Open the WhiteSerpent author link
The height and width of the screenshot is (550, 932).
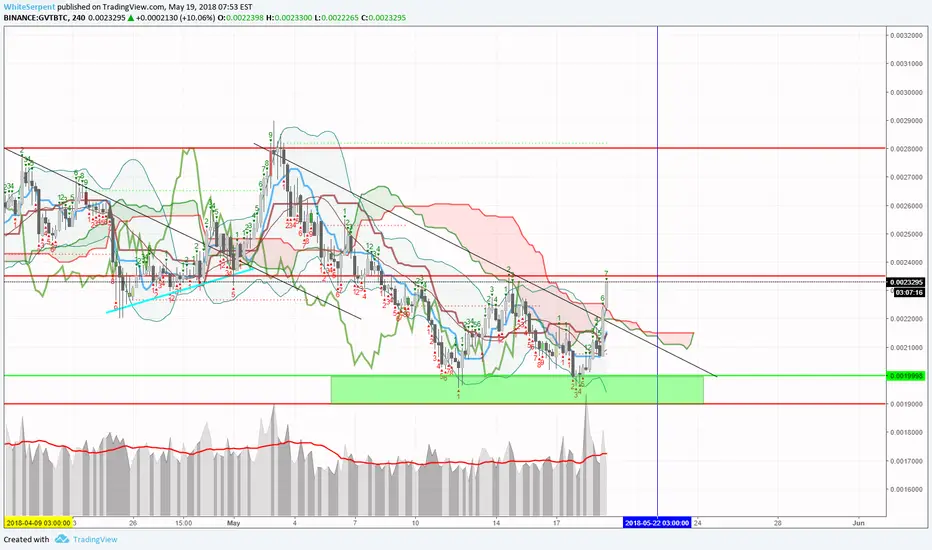point(30,7)
